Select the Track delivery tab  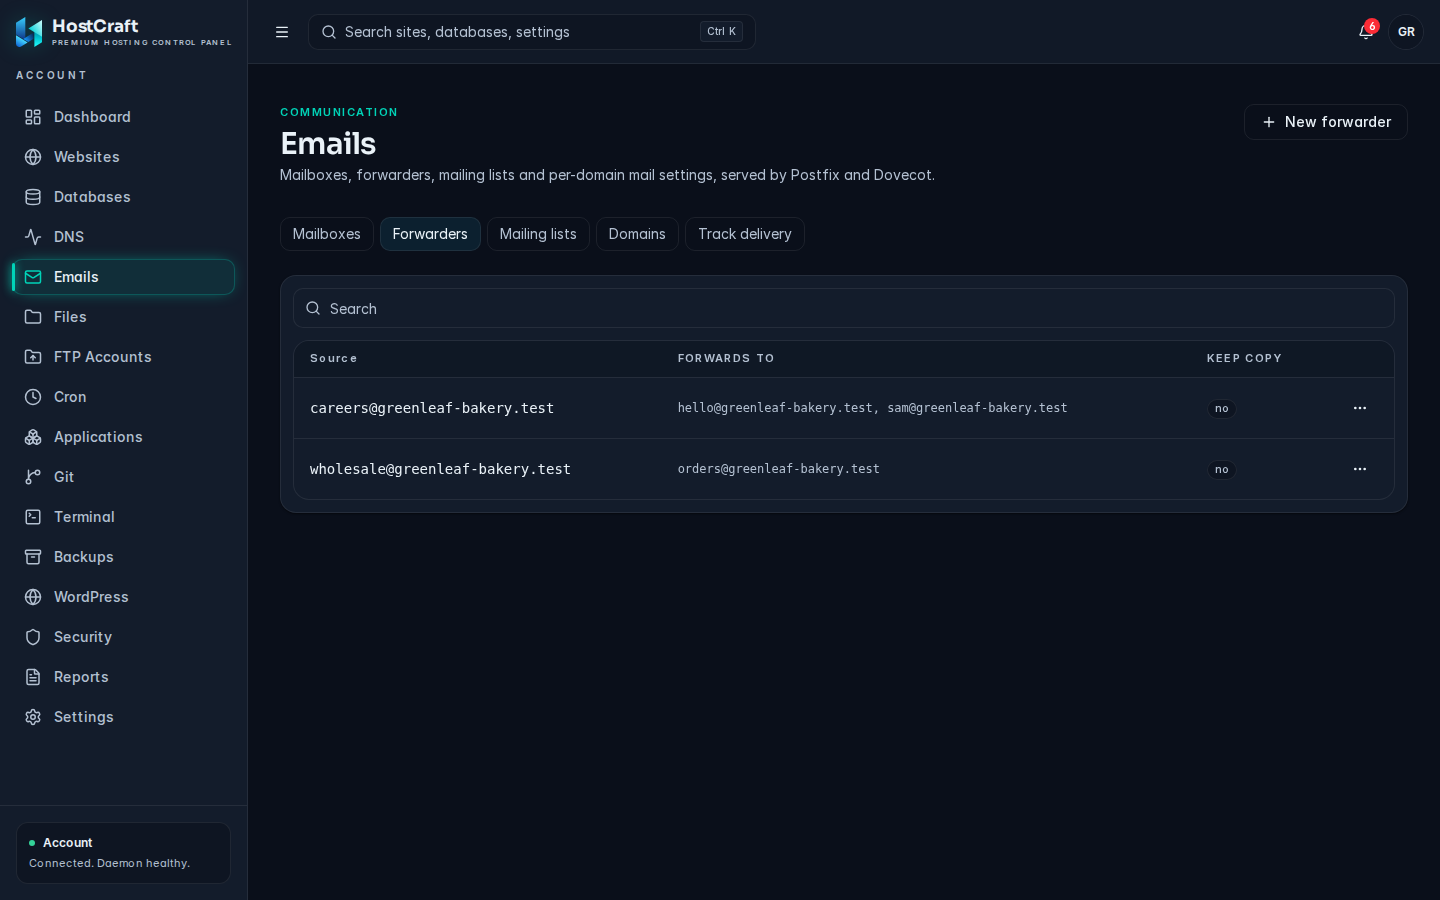pos(745,234)
